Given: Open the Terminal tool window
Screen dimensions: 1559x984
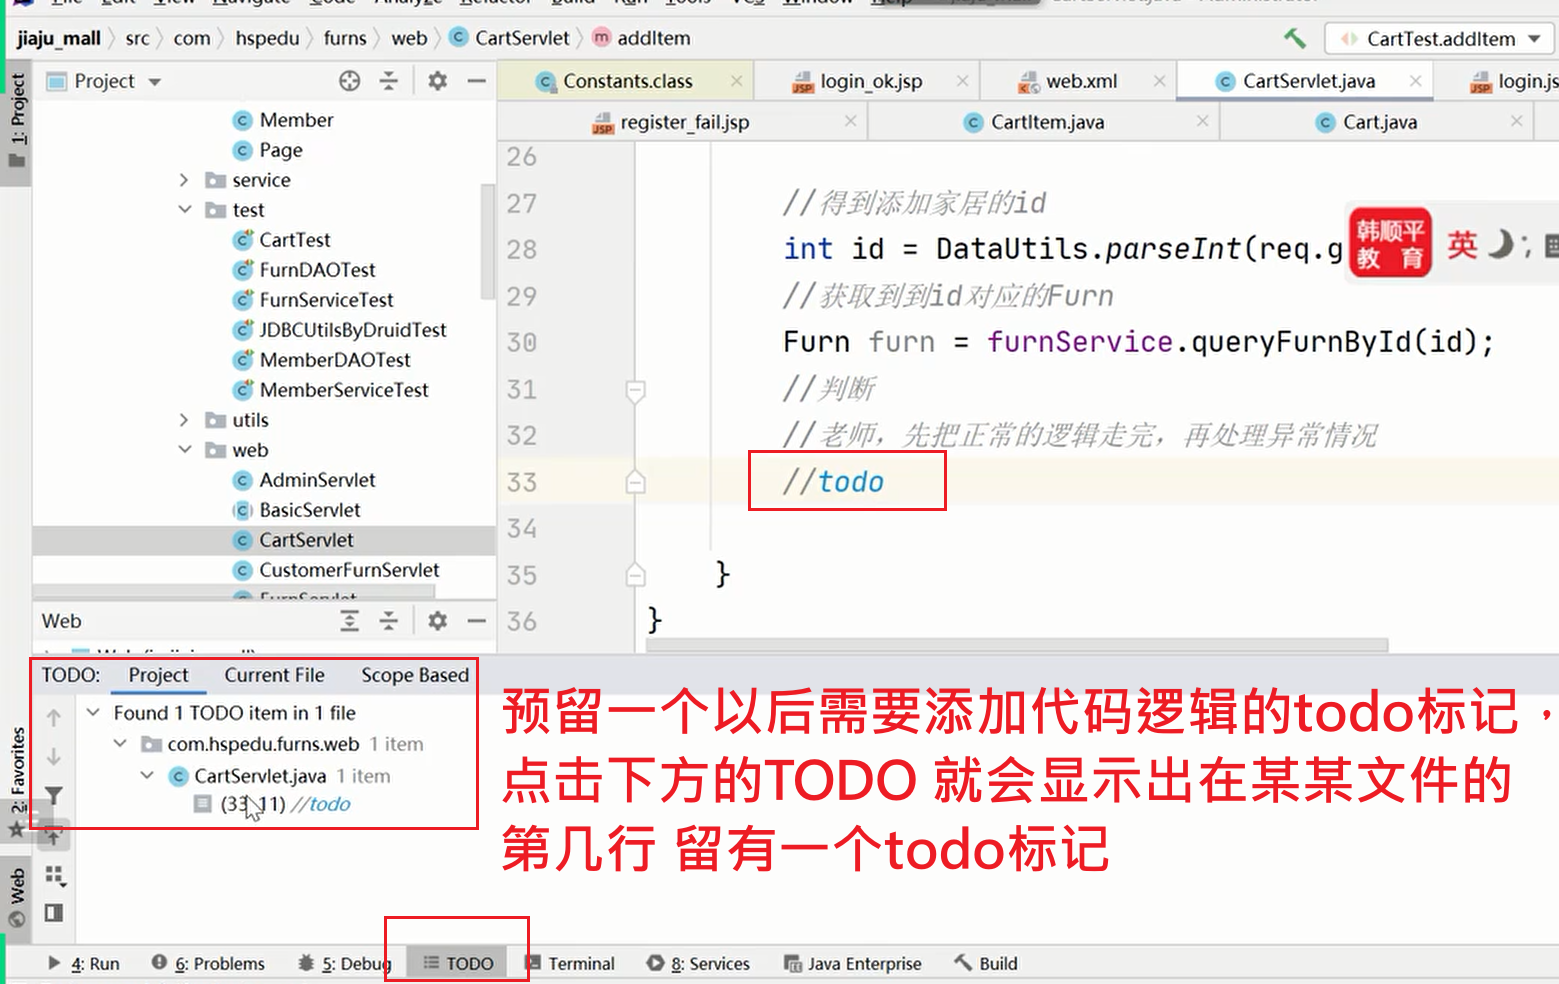Looking at the screenshot, I should (x=570, y=964).
